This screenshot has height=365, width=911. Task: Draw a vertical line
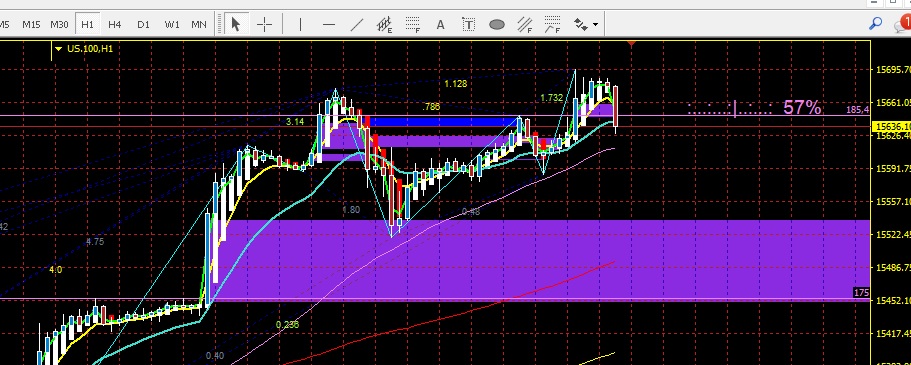pos(300,24)
